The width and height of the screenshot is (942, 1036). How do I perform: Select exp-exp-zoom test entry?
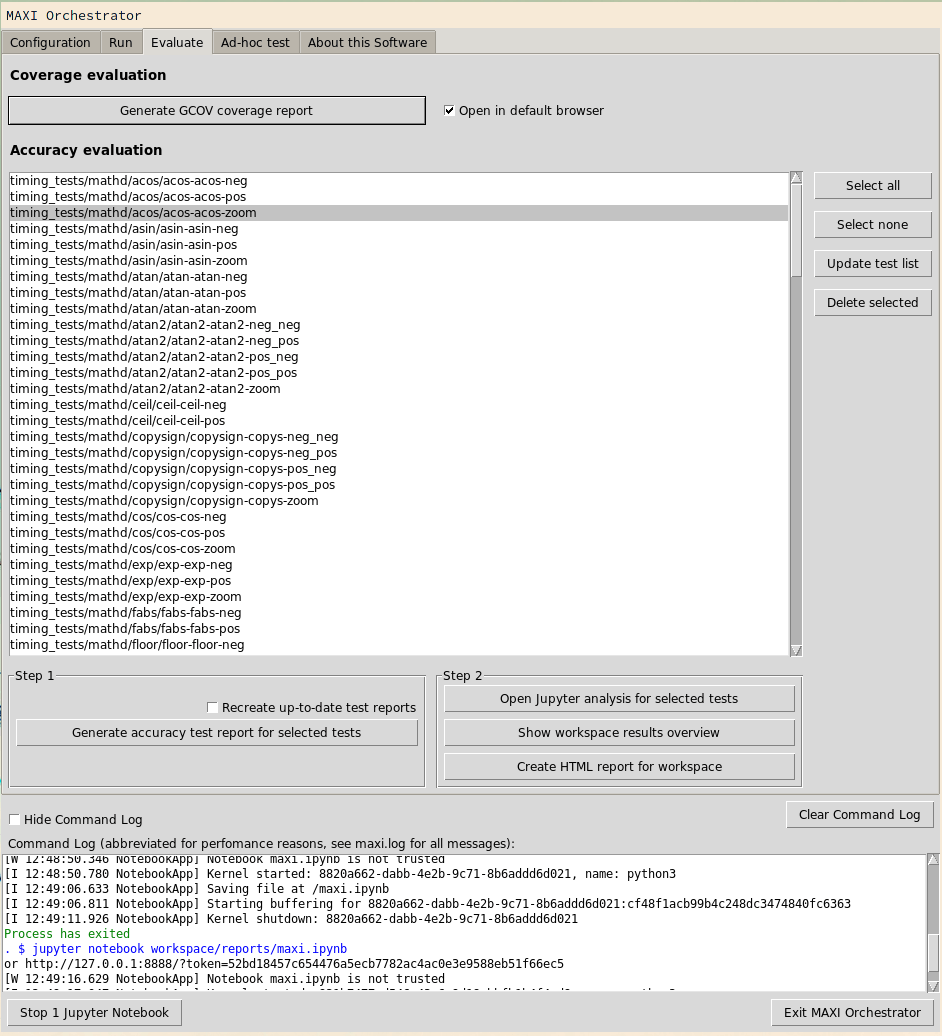point(399,597)
